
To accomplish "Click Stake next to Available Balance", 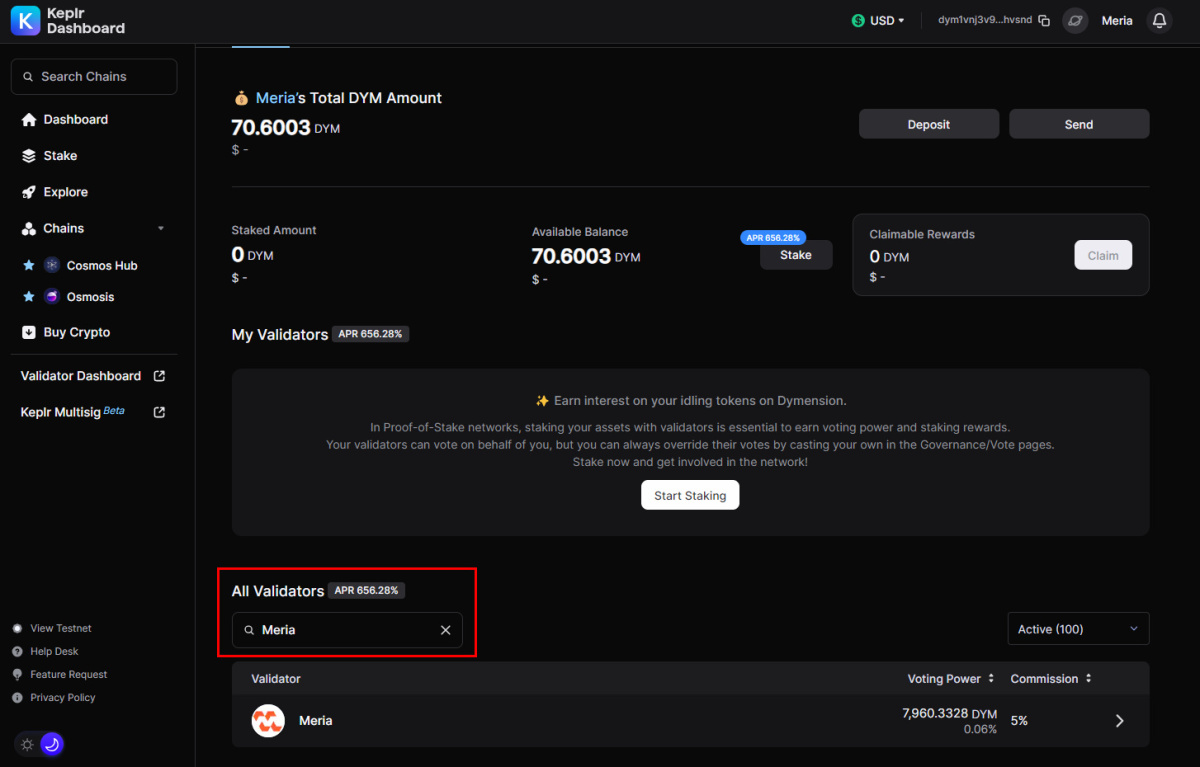I will pos(796,255).
